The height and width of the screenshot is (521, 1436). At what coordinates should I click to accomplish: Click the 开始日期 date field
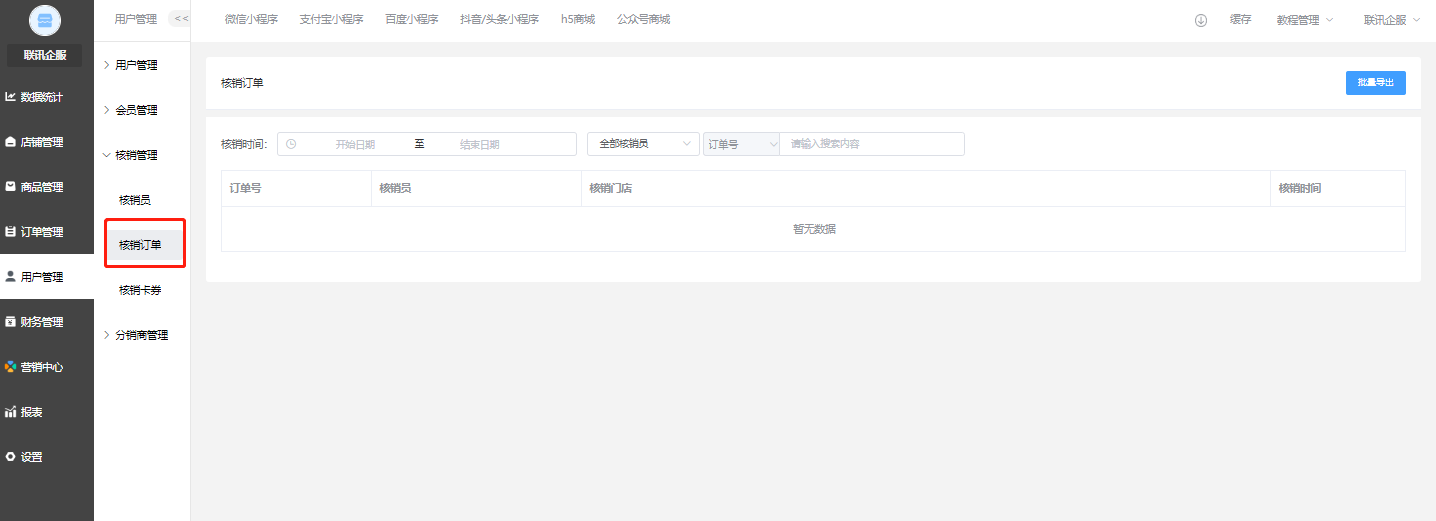tap(355, 144)
